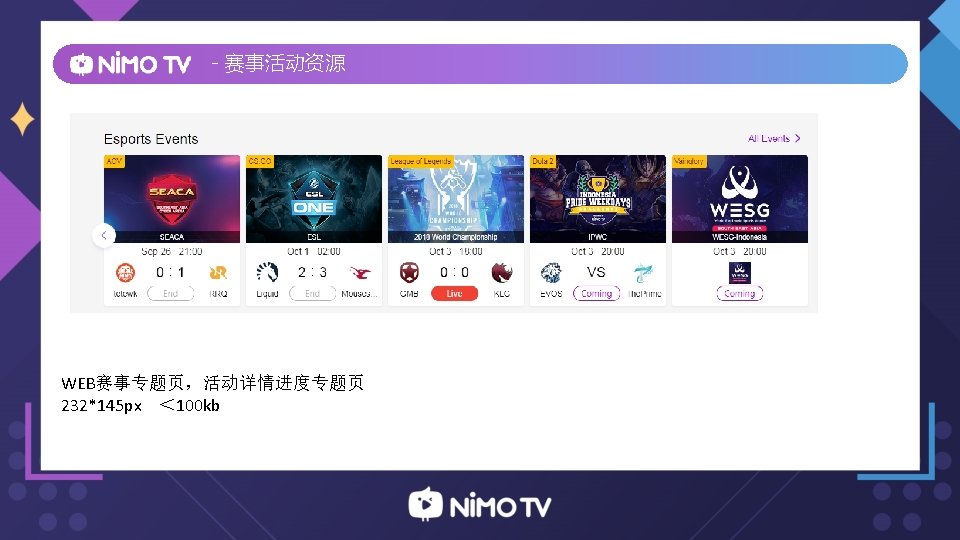Click the AOV game tag

[114, 161]
